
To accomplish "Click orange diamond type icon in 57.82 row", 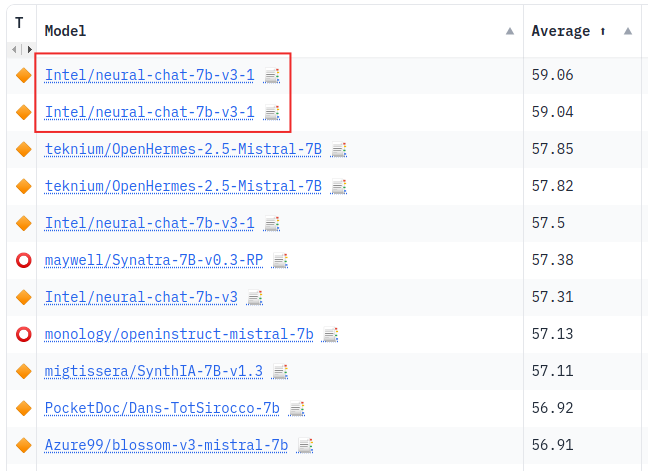I will 24,186.
